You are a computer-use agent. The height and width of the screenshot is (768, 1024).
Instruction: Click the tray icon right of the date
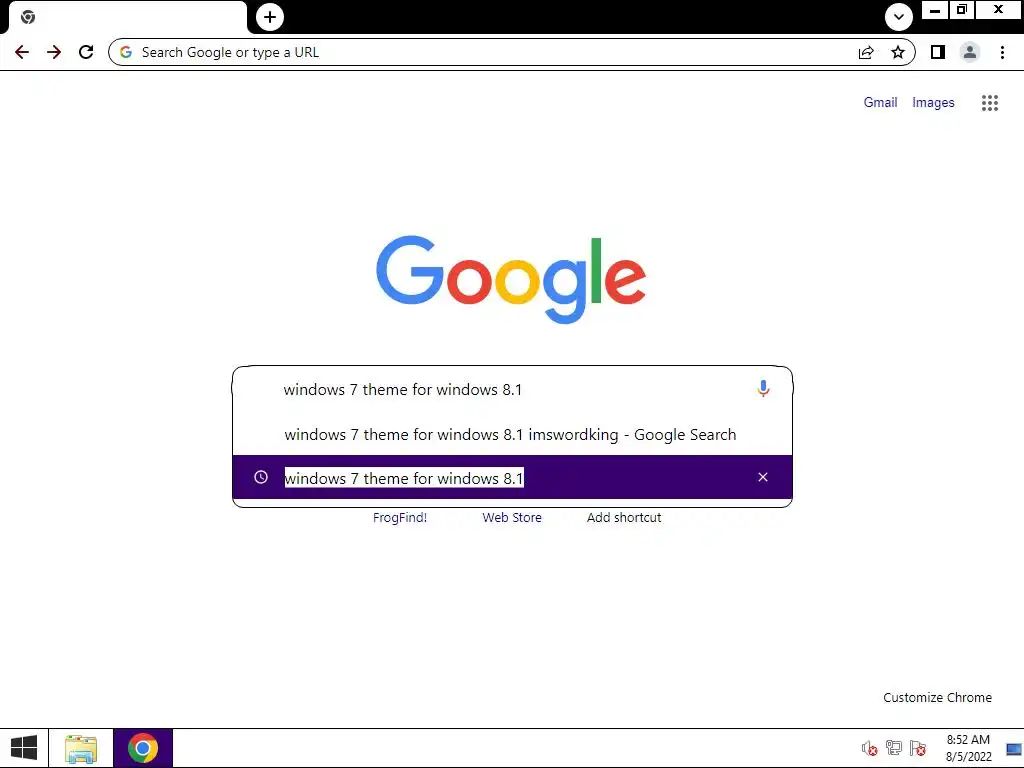click(x=1014, y=749)
